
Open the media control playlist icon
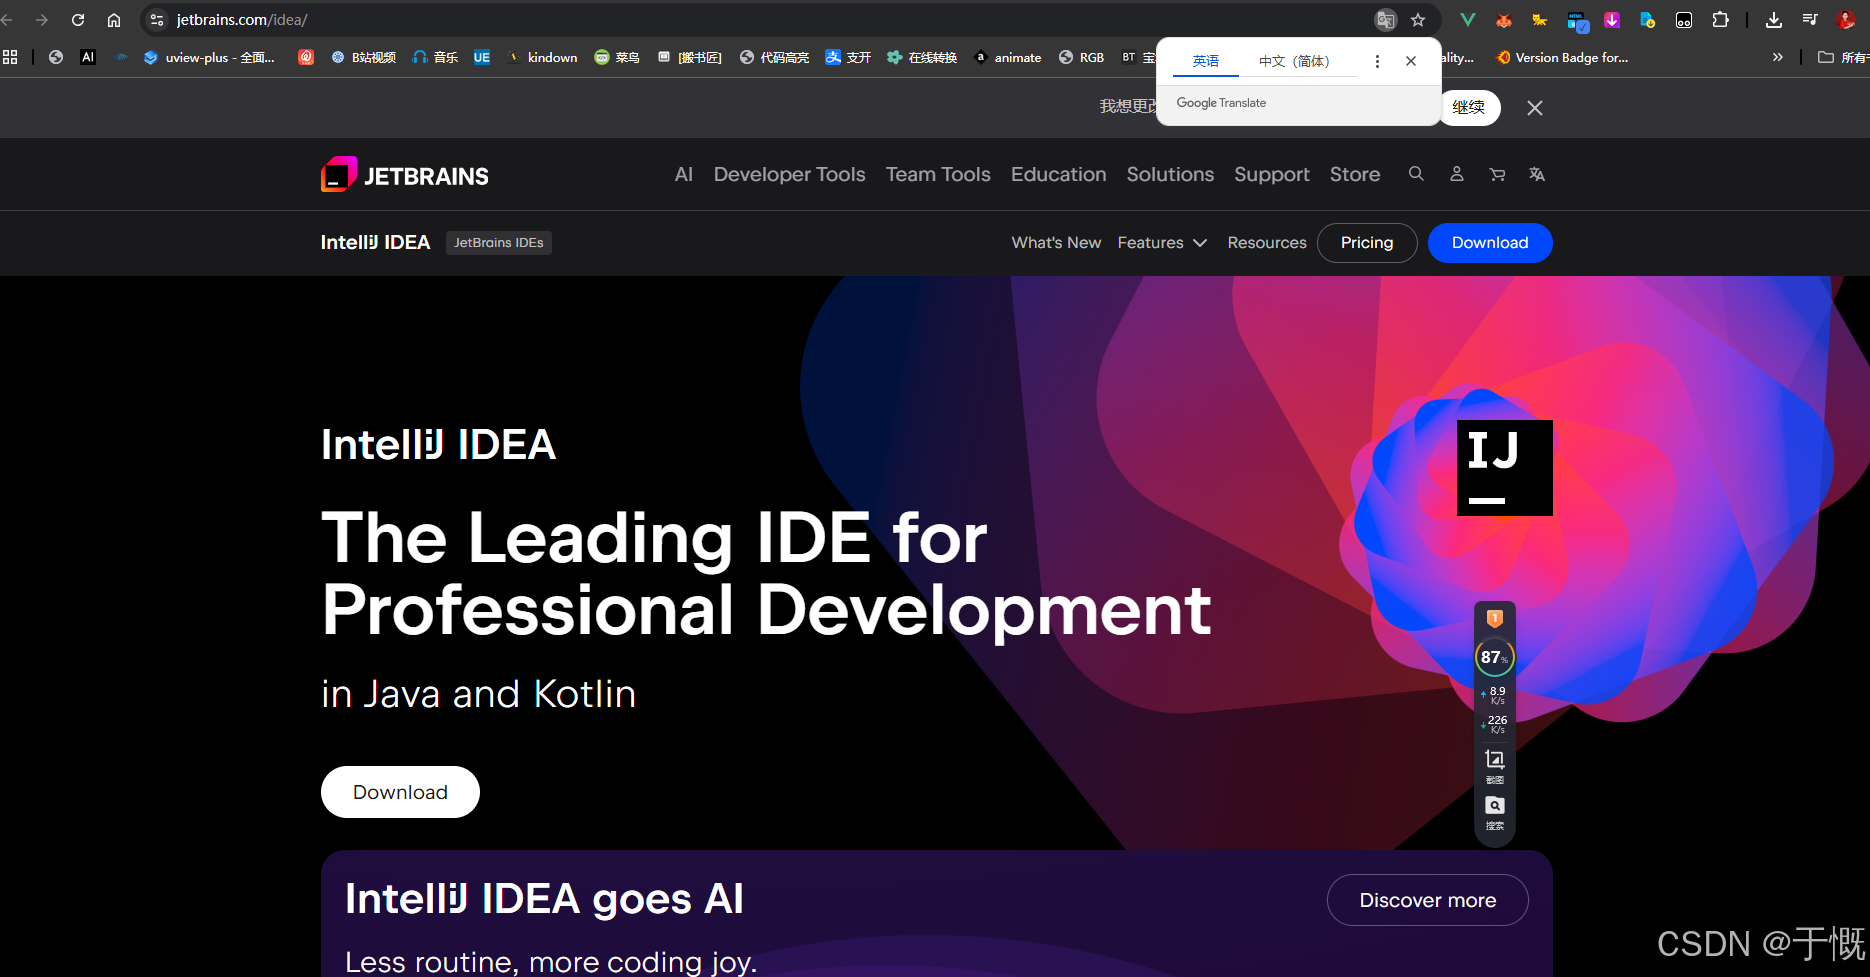[1810, 20]
